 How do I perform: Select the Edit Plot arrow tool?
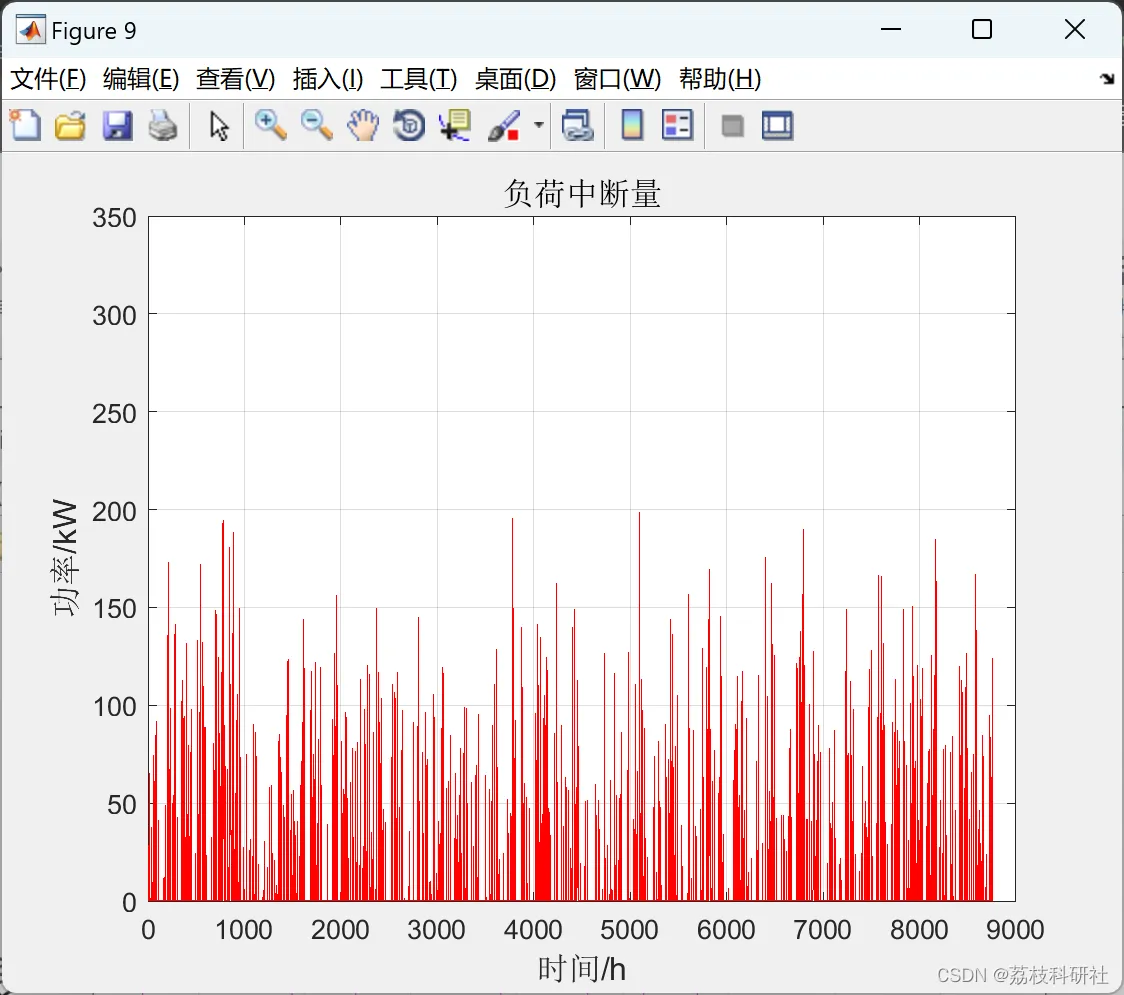(x=219, y=126)
